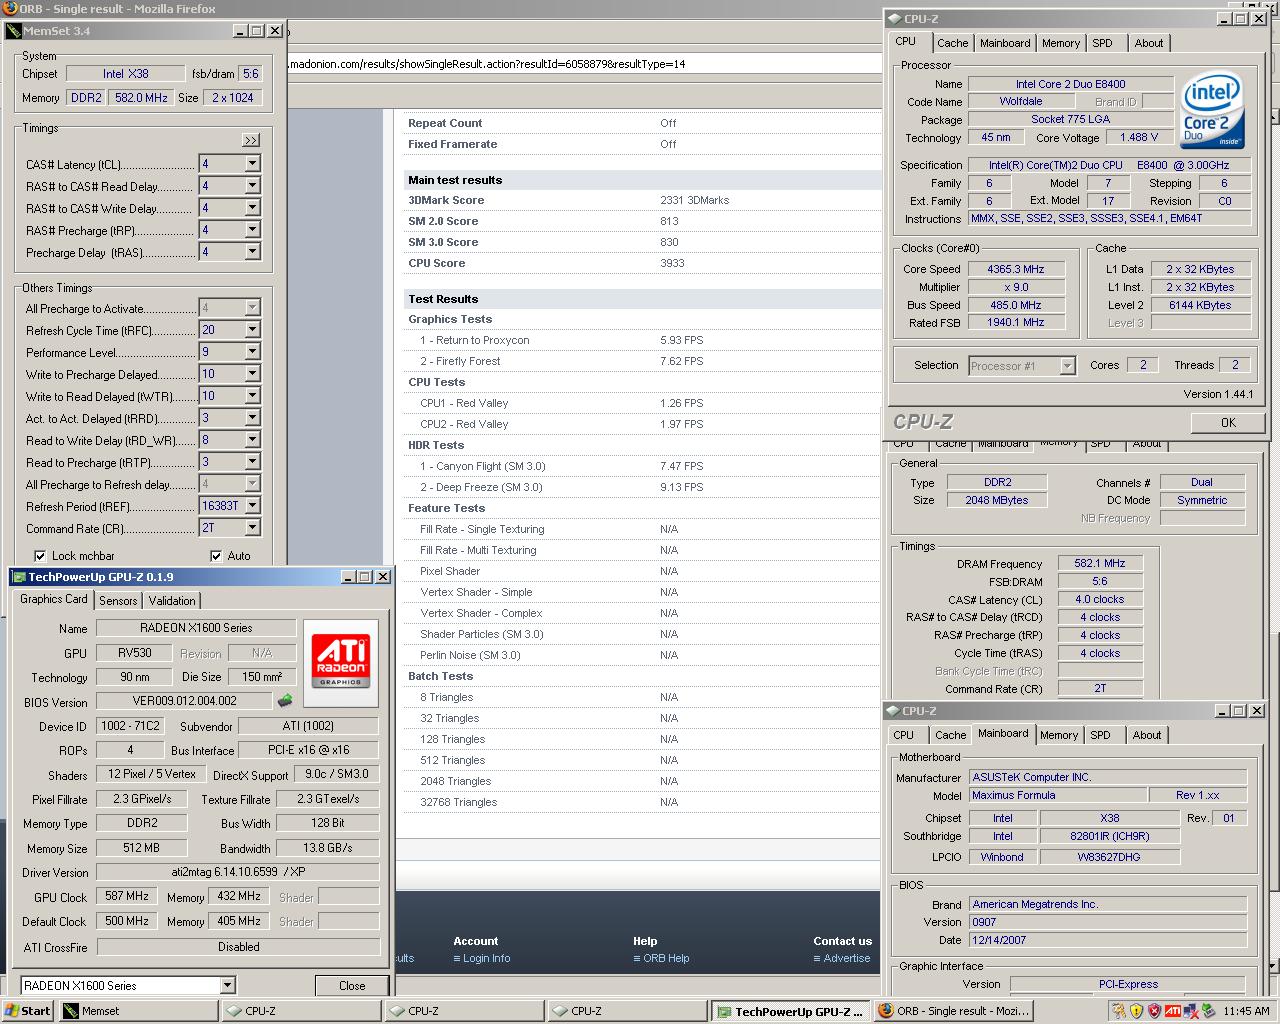This screenshot has height=1024, width=1280.
Task: Open Mainboard tab in top CPU-Z window
Action: coord(1005,43)
